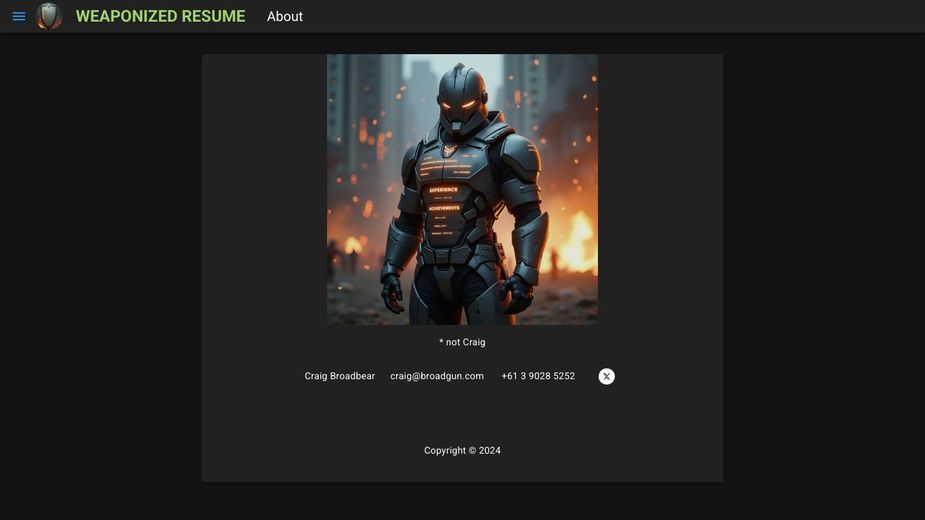Screen dimensions: 925x520
Task: Open the About page
Action: pos(284,17)
